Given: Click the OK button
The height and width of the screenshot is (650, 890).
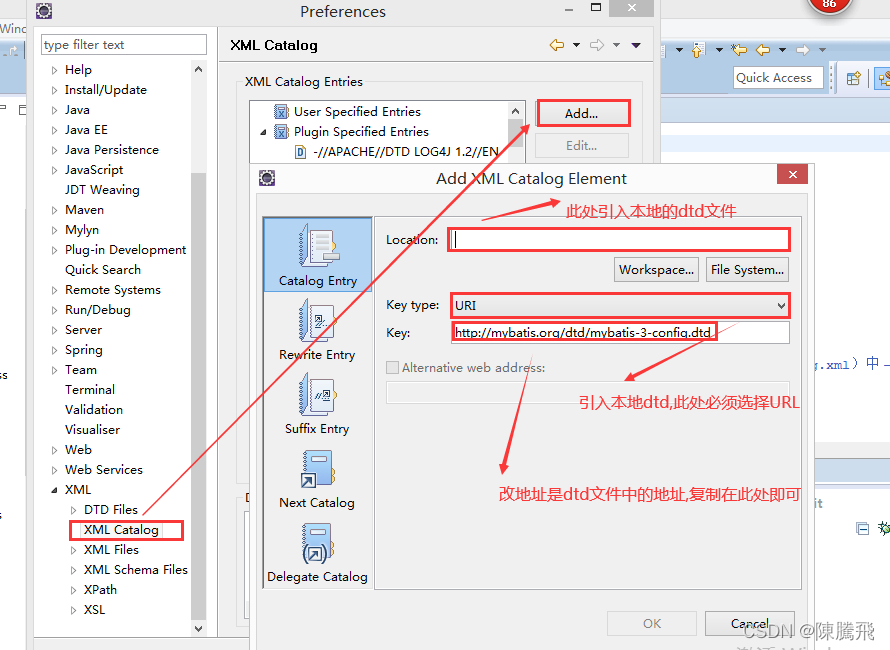Looking at the screenshot, I should pos(652,623).
